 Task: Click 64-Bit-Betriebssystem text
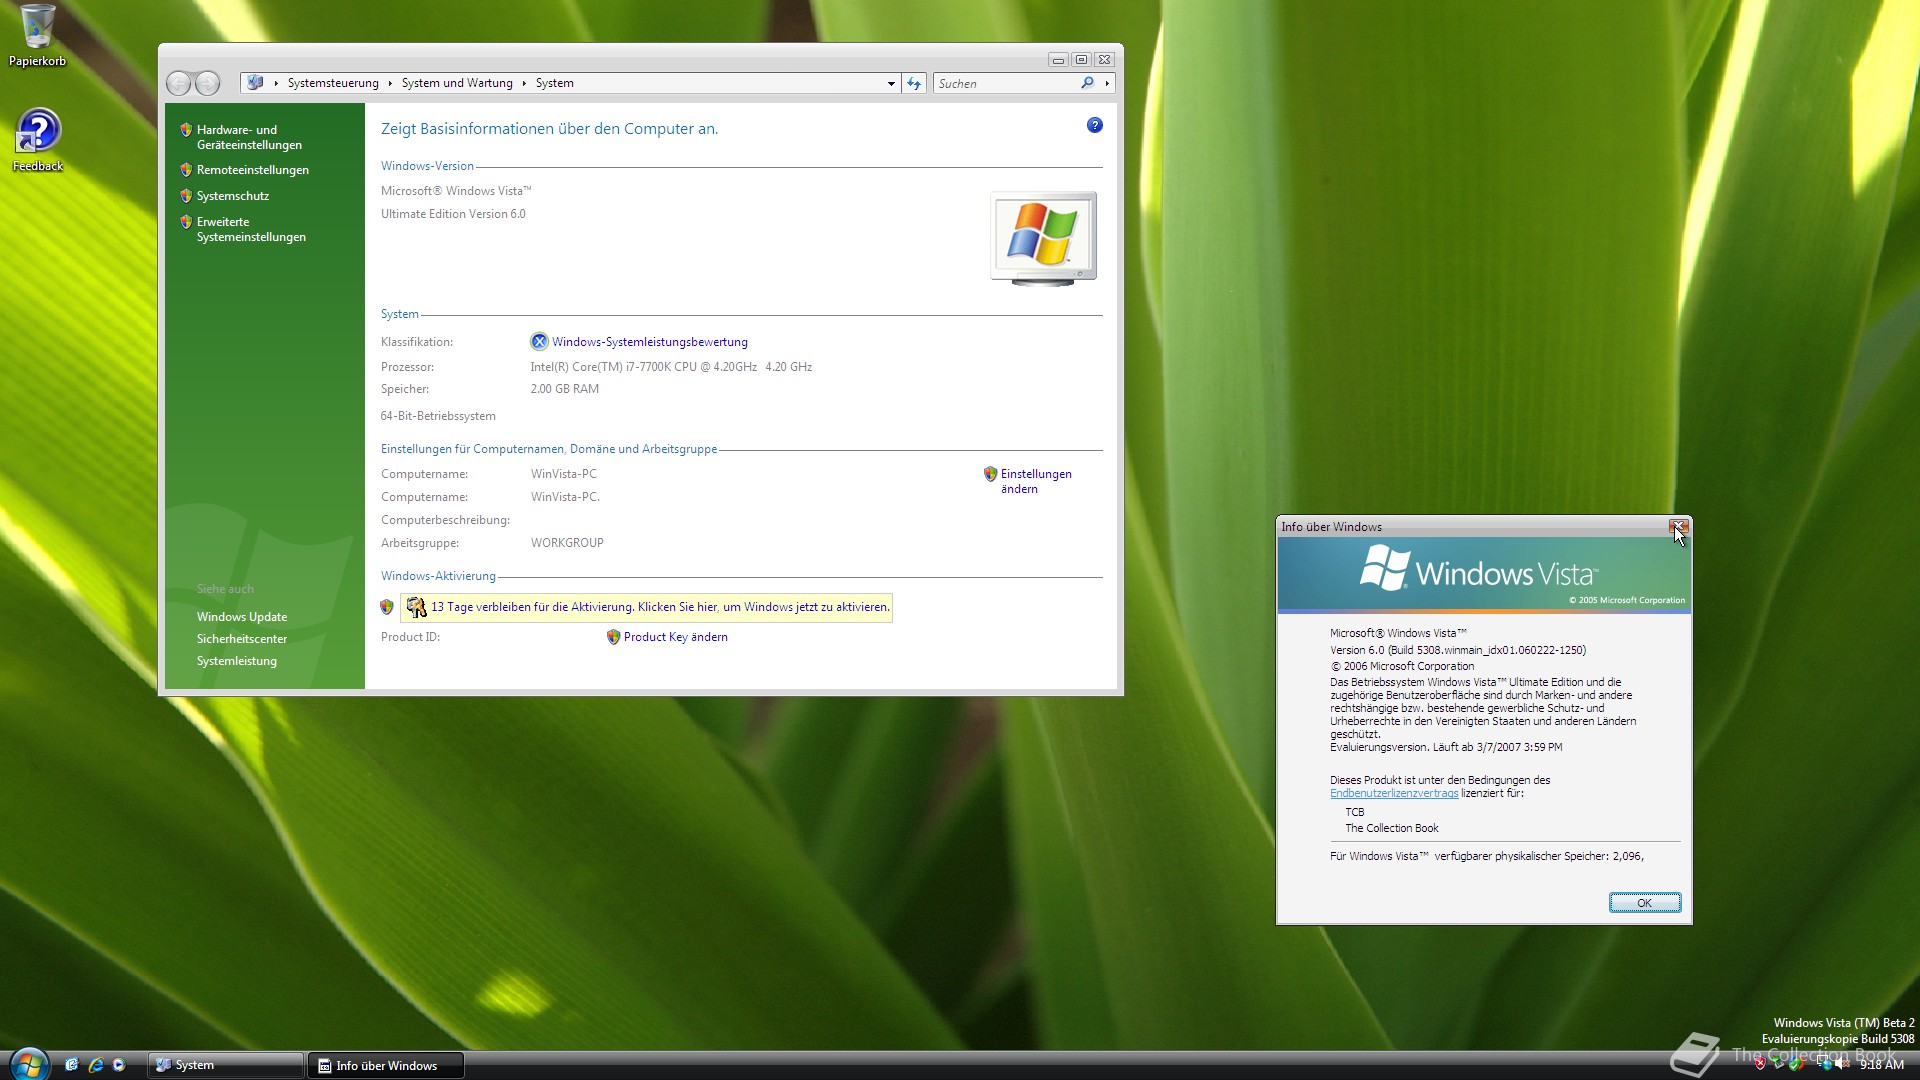point(438,416)
